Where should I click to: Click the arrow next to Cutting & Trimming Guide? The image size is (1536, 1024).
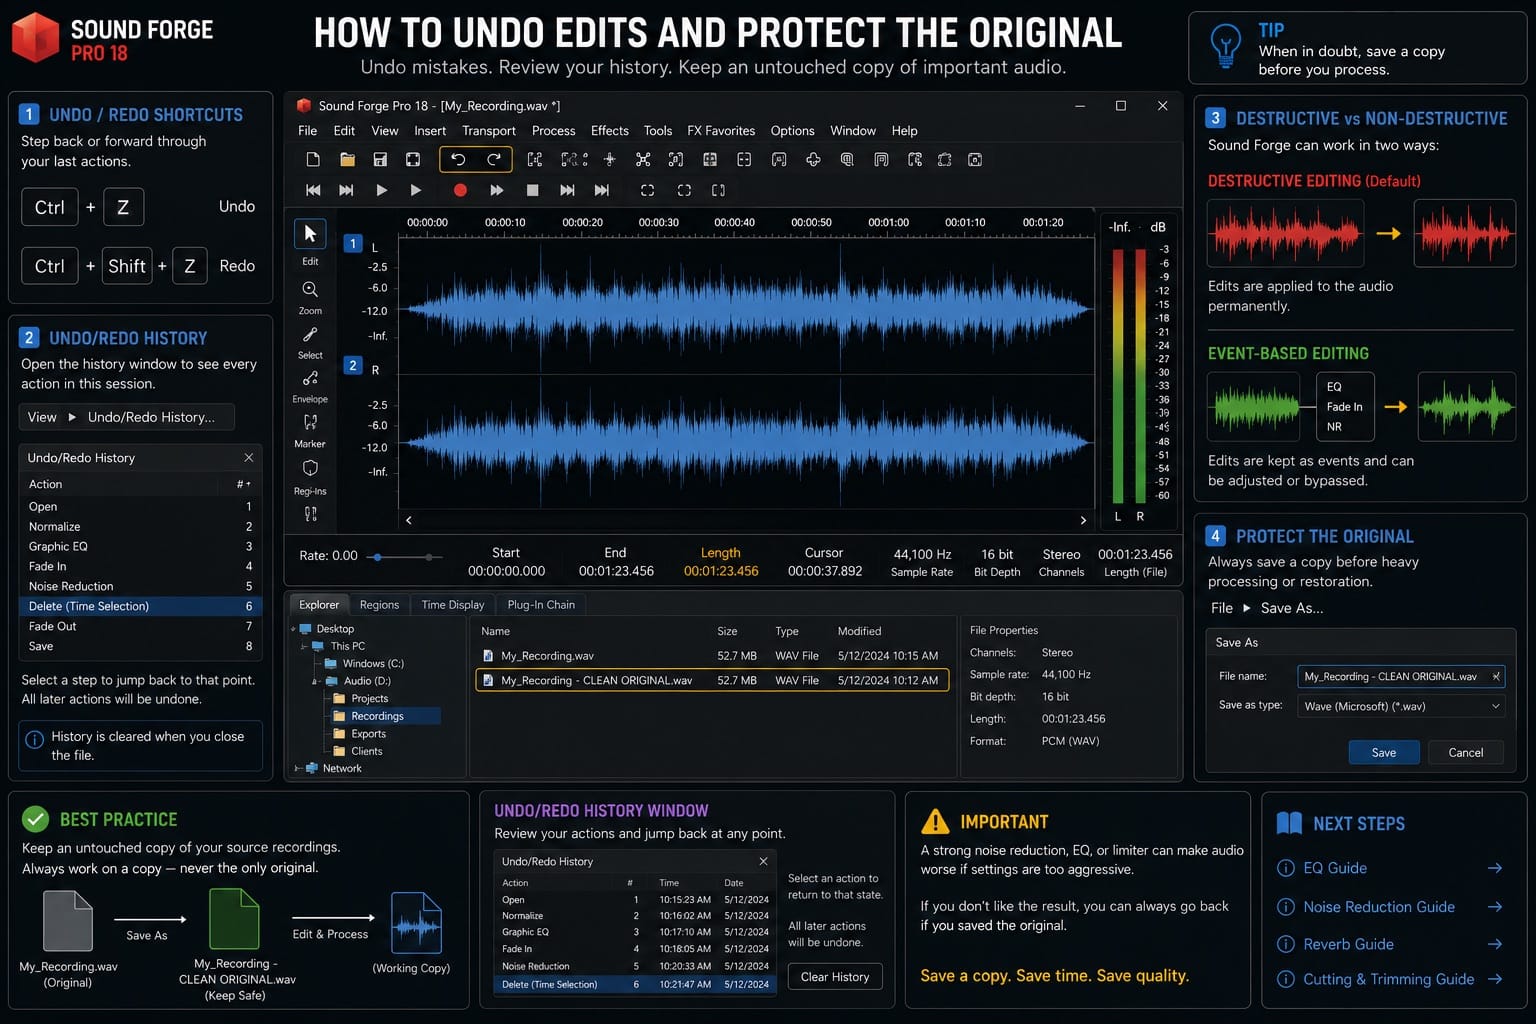point(1495,979)
